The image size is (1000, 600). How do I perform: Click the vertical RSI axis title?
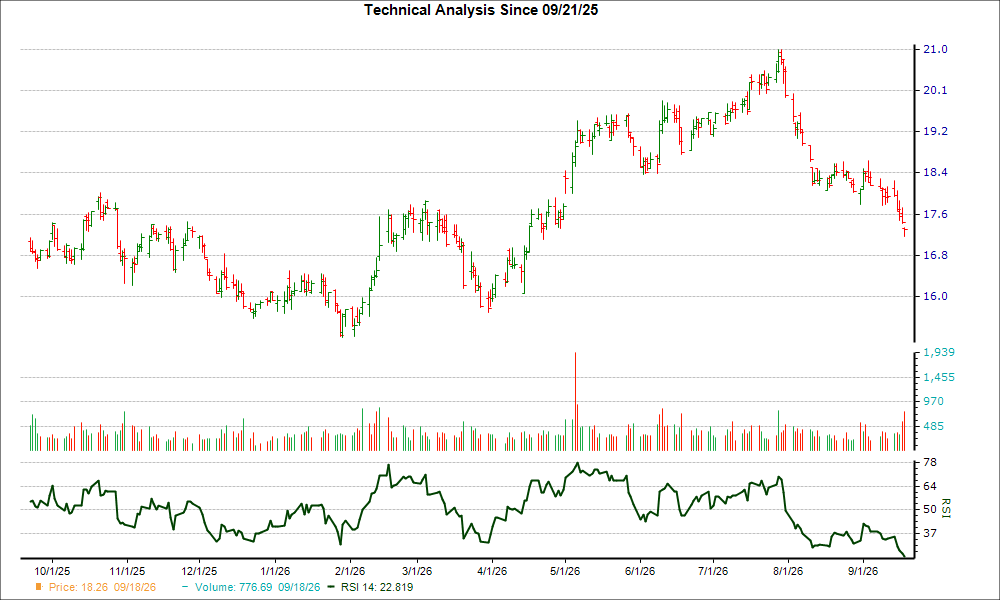(x=946, y=508)
